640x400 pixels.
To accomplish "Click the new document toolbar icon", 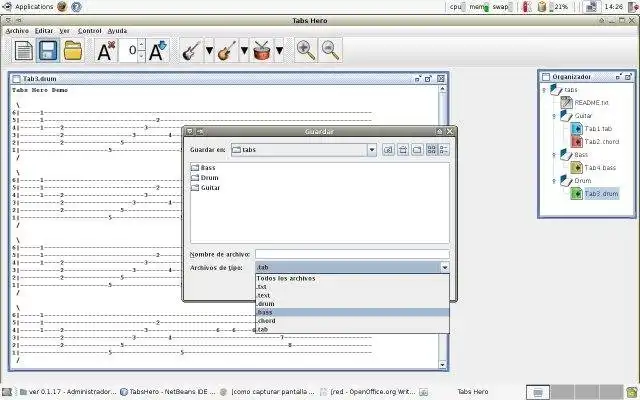I will click(24, 51).
